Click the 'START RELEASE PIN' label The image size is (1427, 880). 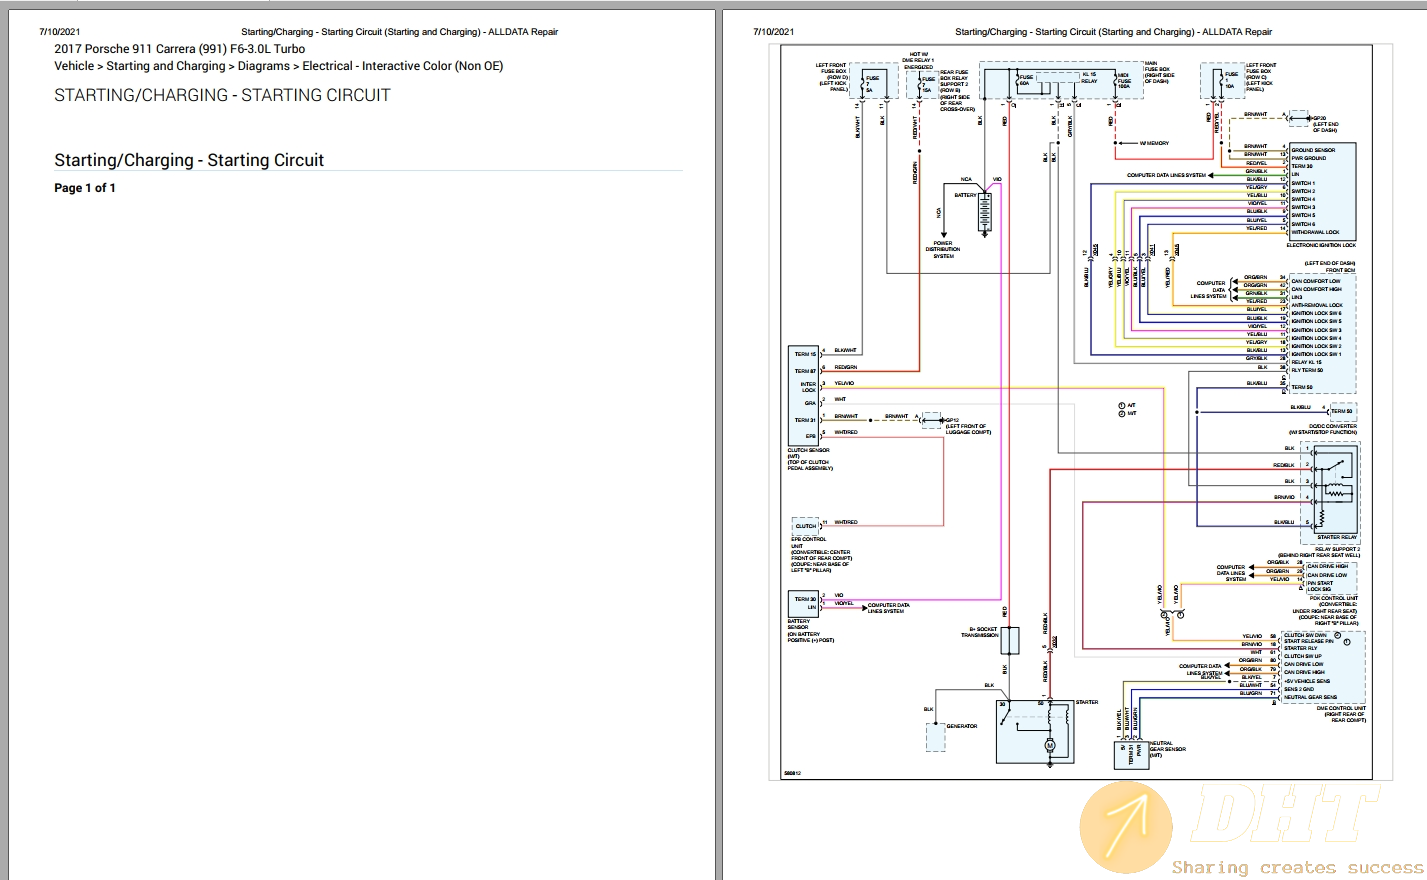coord(1309,641)
